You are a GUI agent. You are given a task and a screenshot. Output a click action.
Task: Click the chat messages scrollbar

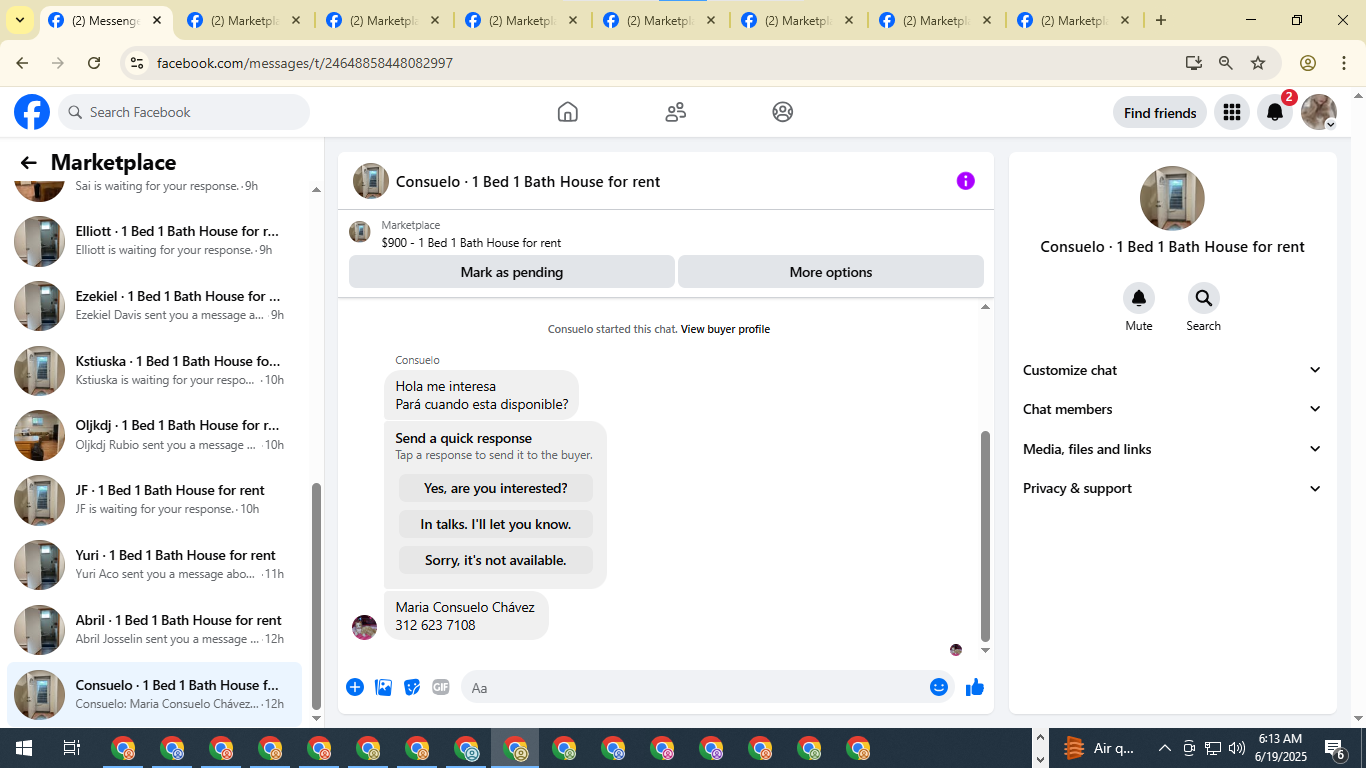[x=985, y=537]
